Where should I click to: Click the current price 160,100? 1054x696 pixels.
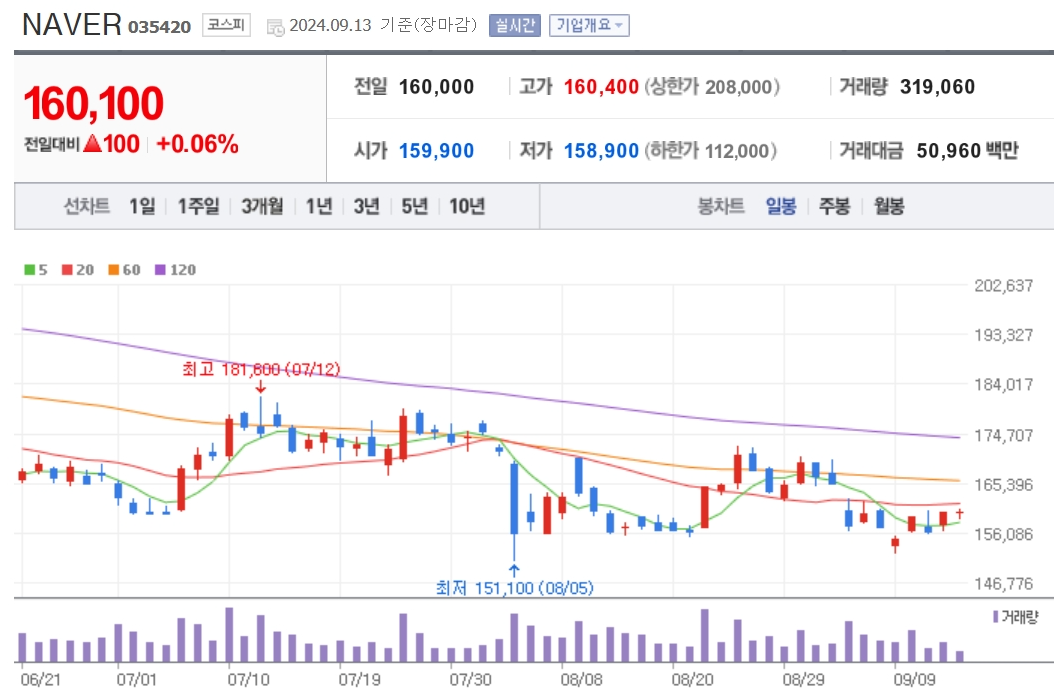point(93,104)
